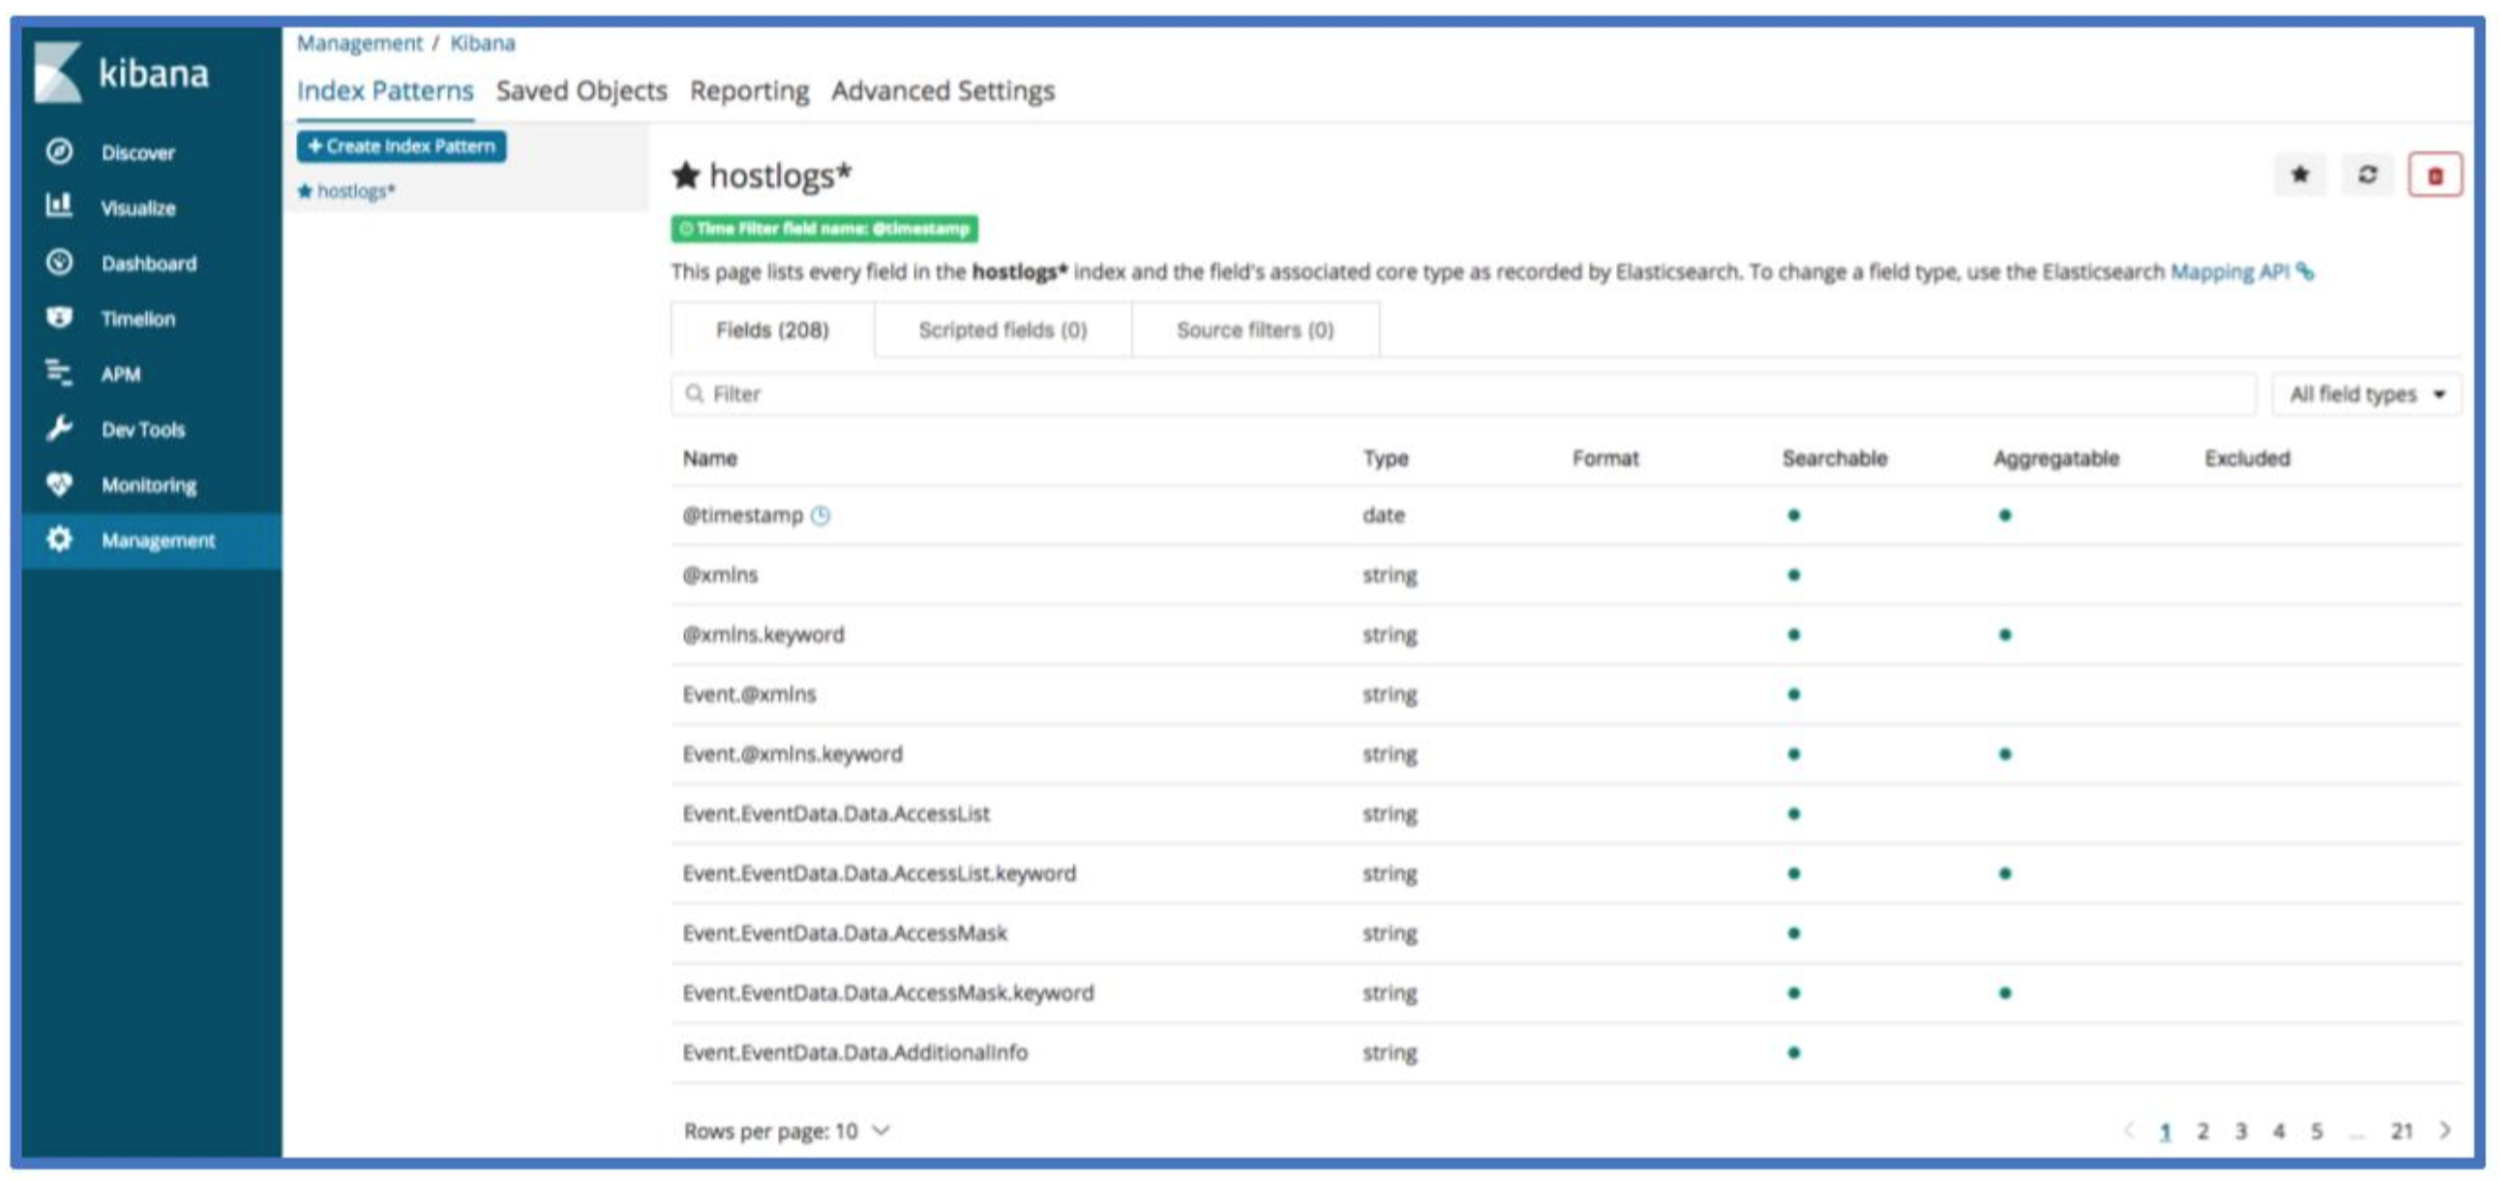
Task: Click the Searchable column header
Action: 1834,458
